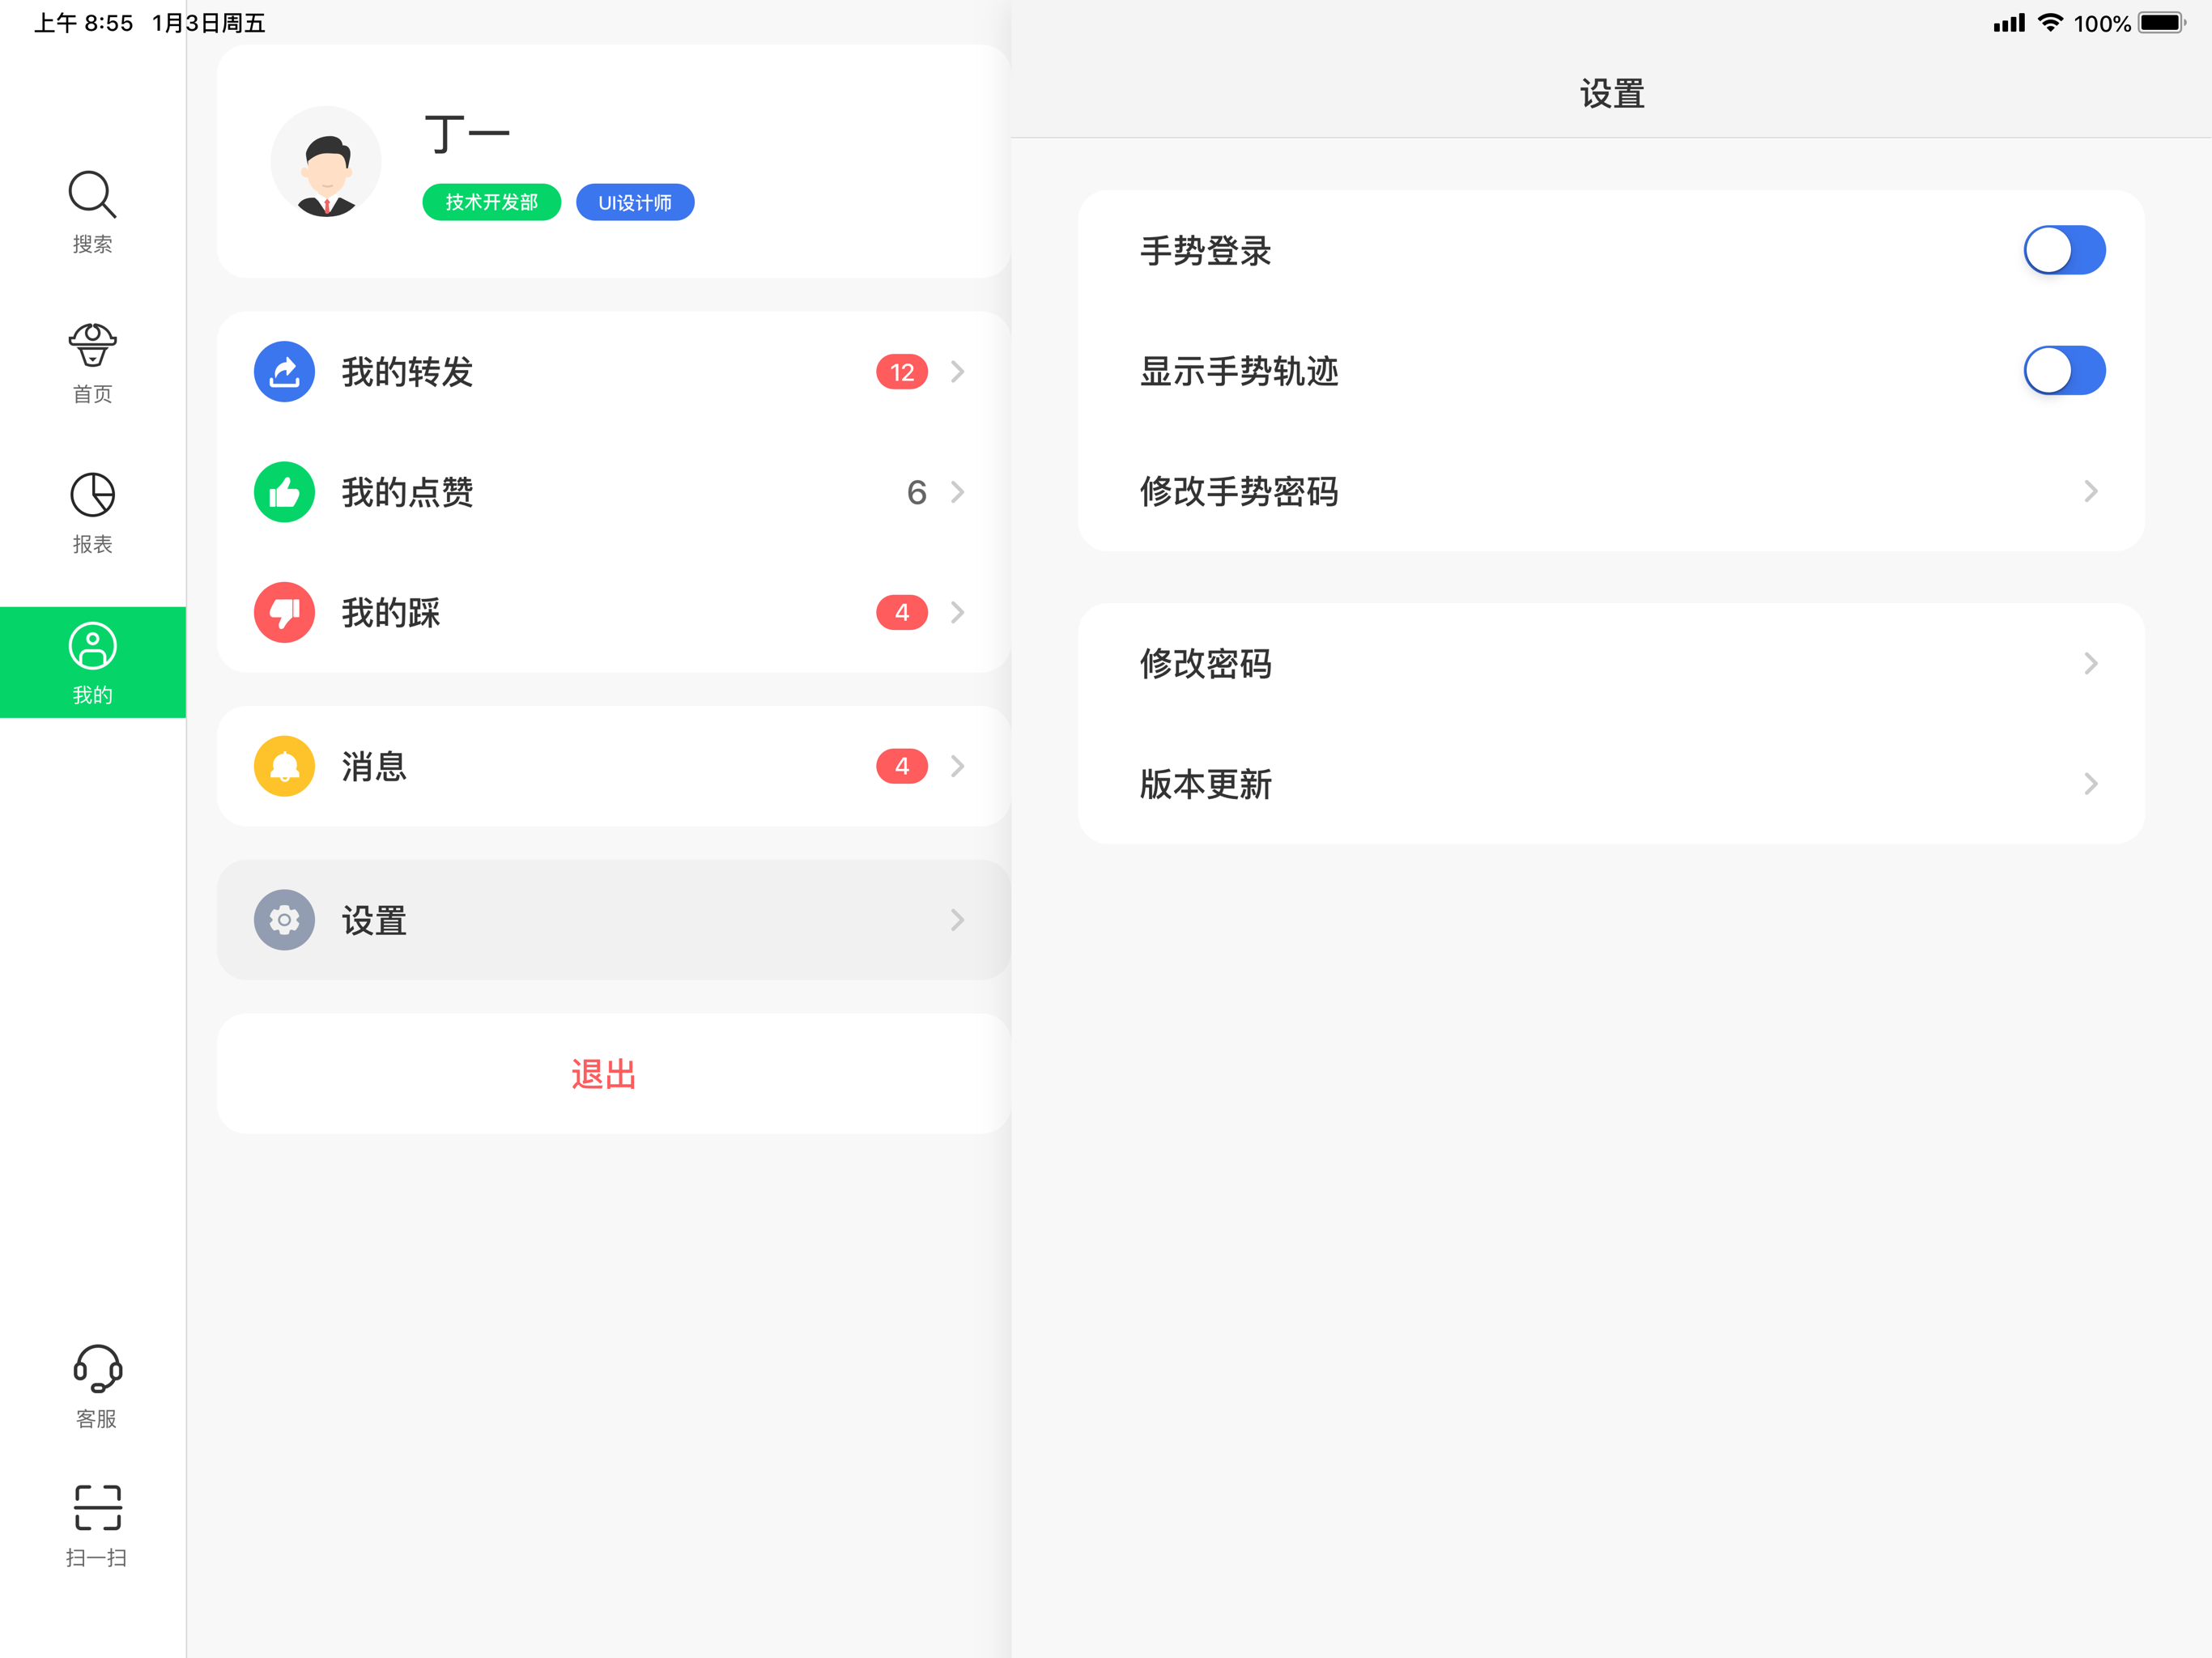2212x1658 pixels.
Task: Select the 我的转发 menu row label
Action: click(407, 372)
